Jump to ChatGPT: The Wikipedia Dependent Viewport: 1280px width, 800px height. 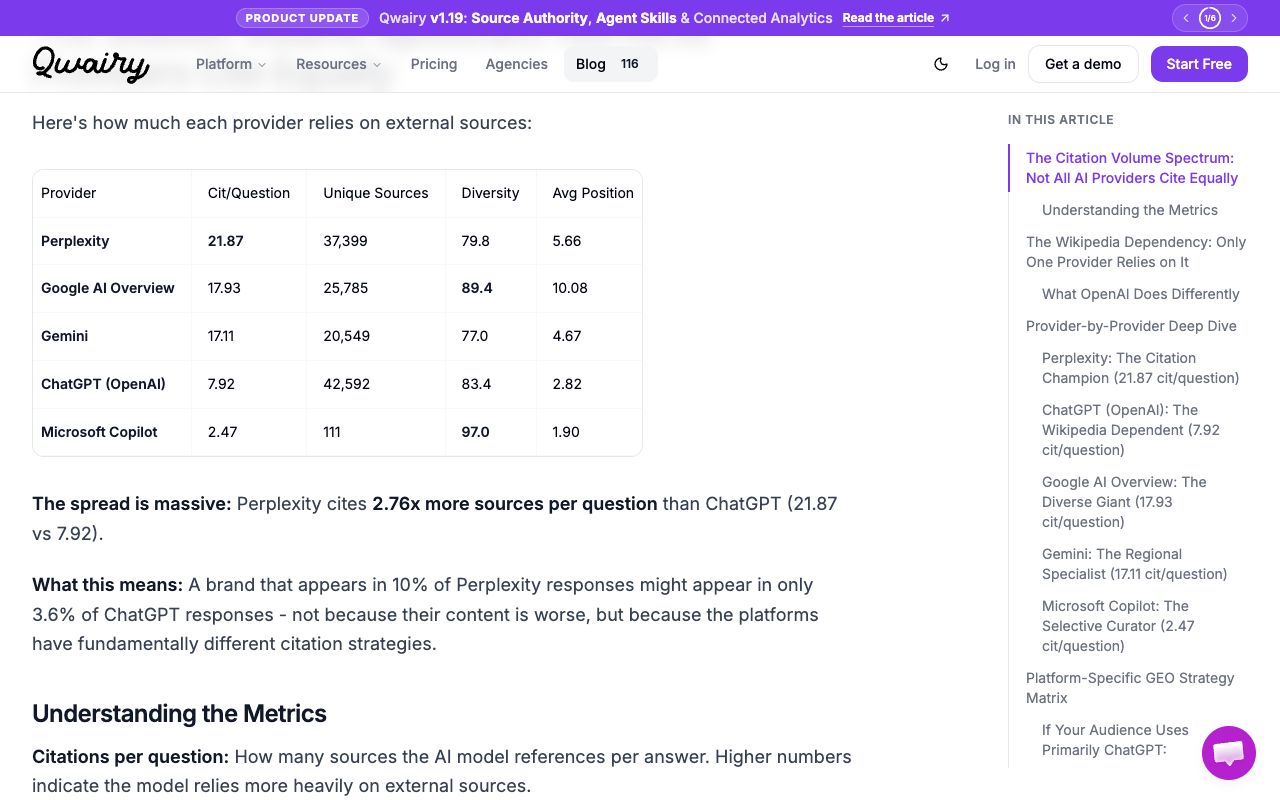[x=1131, y=430]
